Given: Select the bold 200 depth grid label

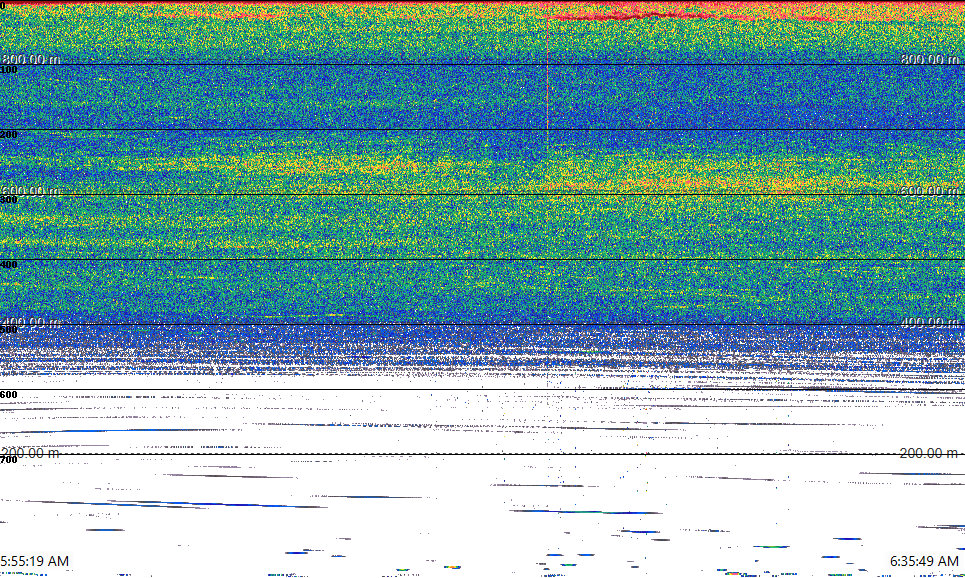Looking at the screenshot, I should pyautogui.click(x=9, y=135).
